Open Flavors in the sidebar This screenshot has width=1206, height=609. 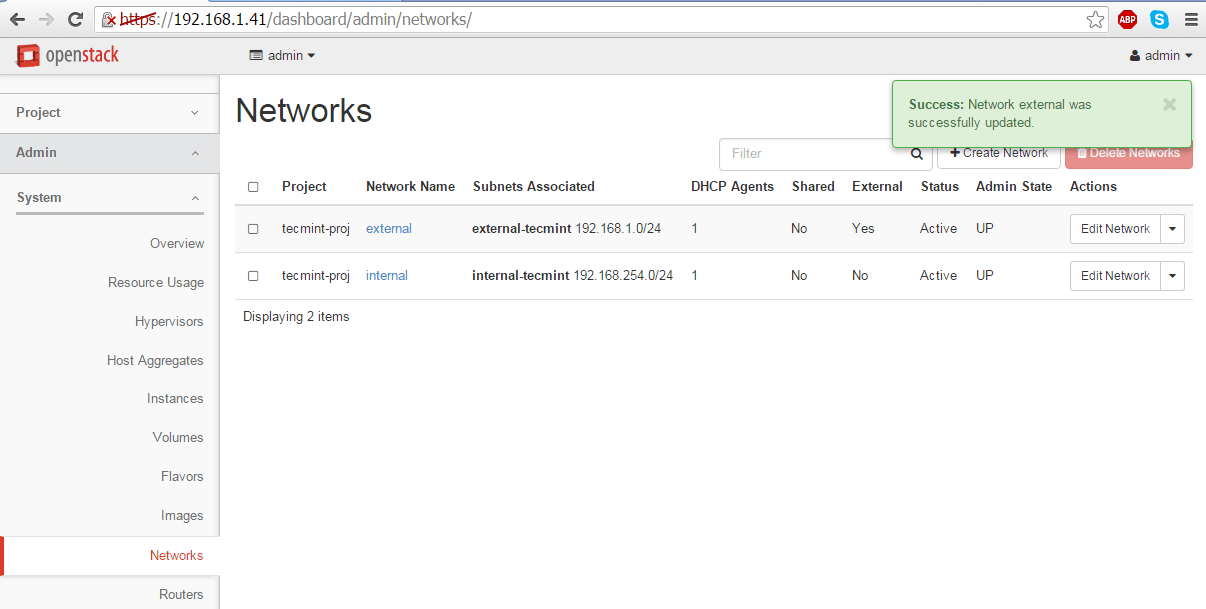(x=182, y=477)
